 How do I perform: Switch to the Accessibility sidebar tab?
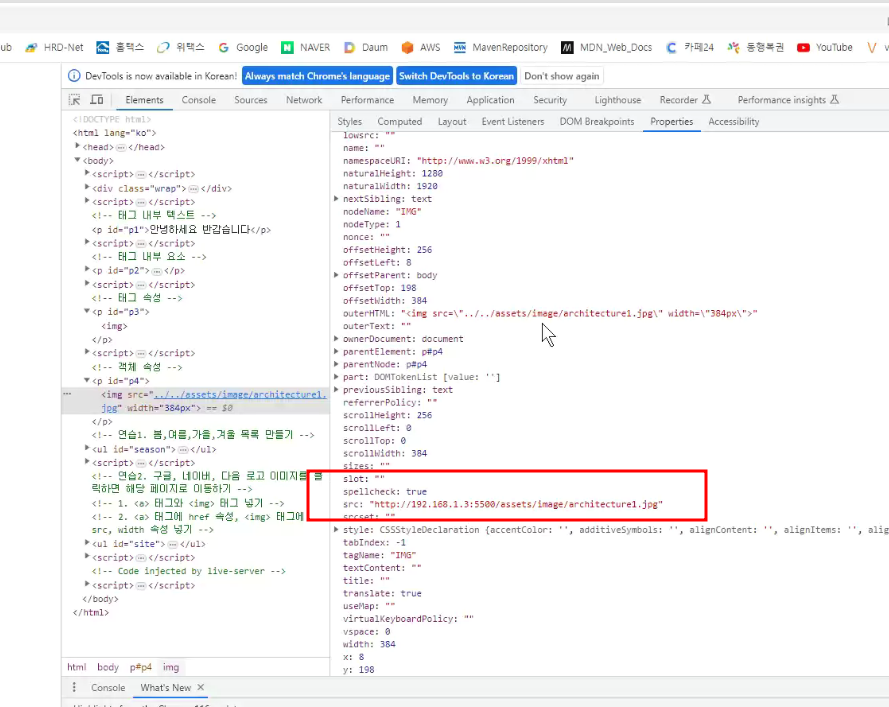pos(734,121)
